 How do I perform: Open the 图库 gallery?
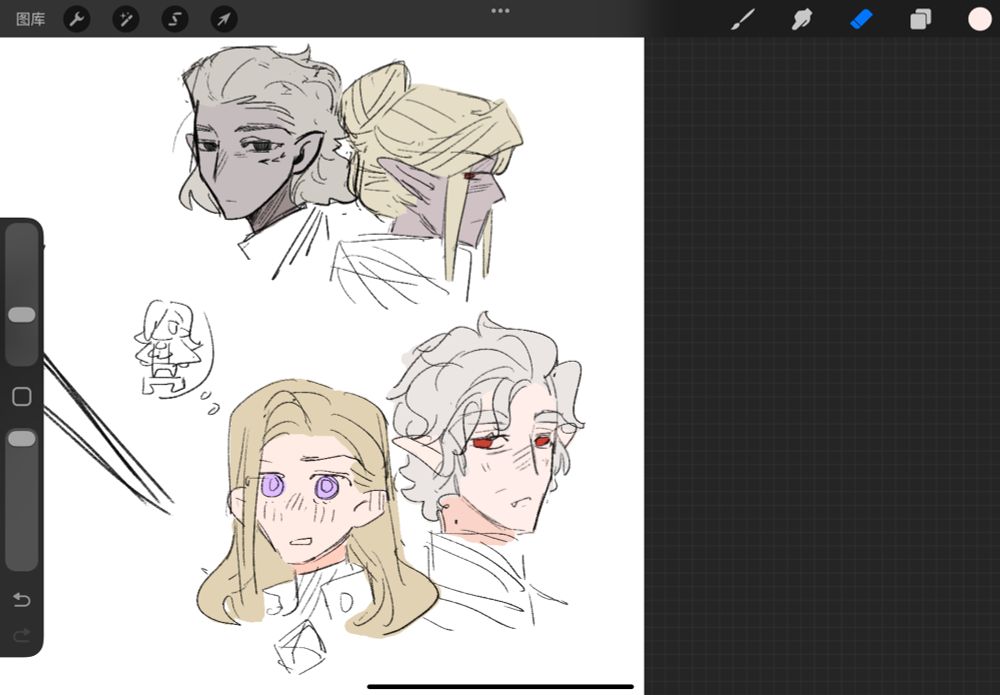(30, 19)
